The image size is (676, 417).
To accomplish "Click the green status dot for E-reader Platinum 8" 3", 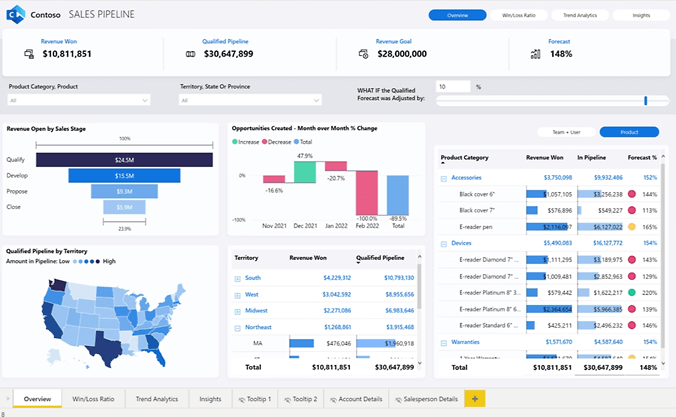I will coord(632,292).
